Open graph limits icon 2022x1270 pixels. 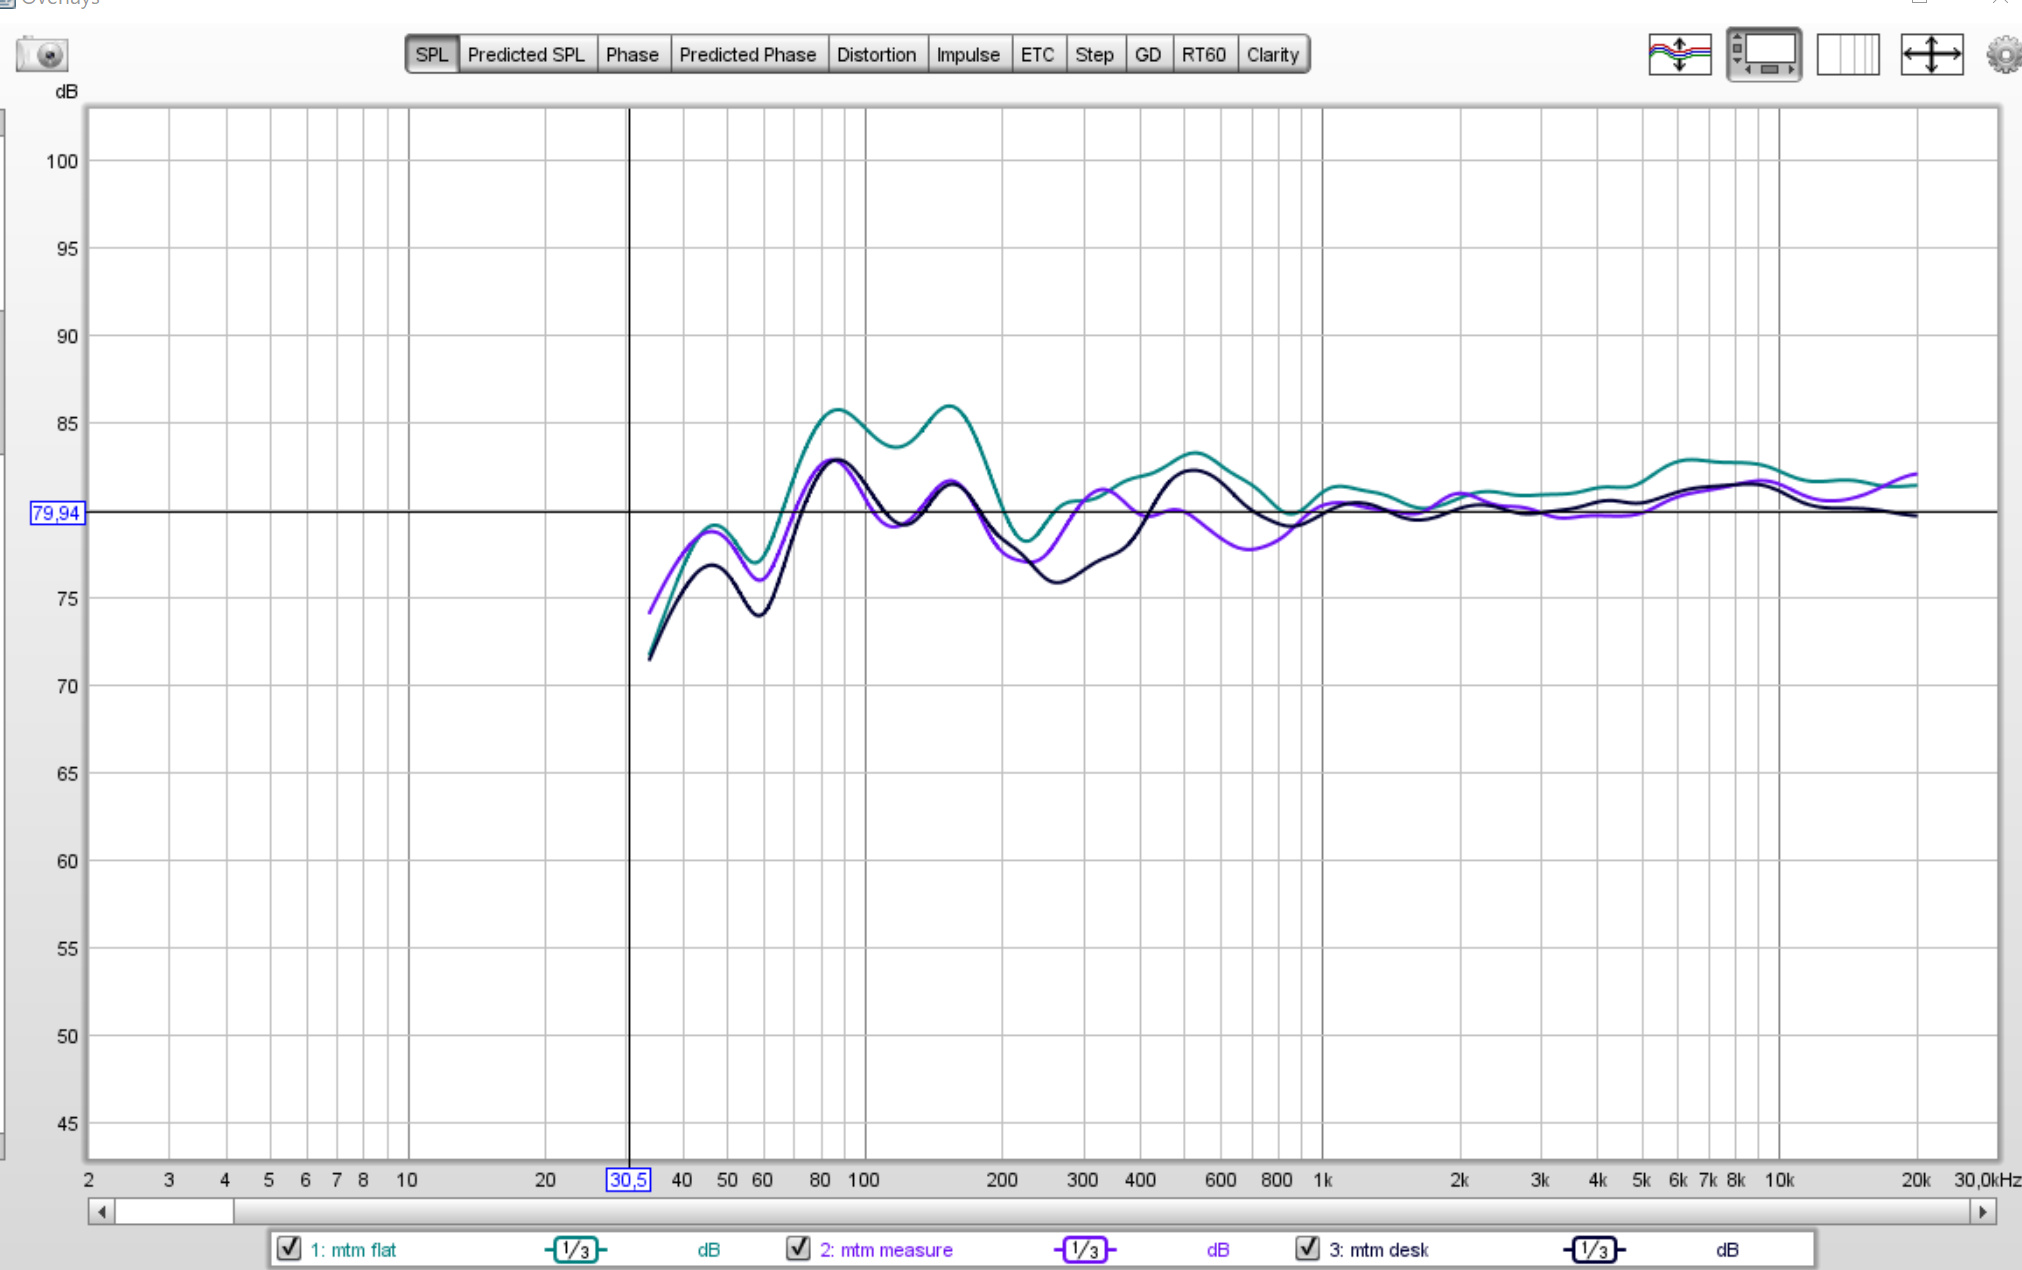[1848, 54]
